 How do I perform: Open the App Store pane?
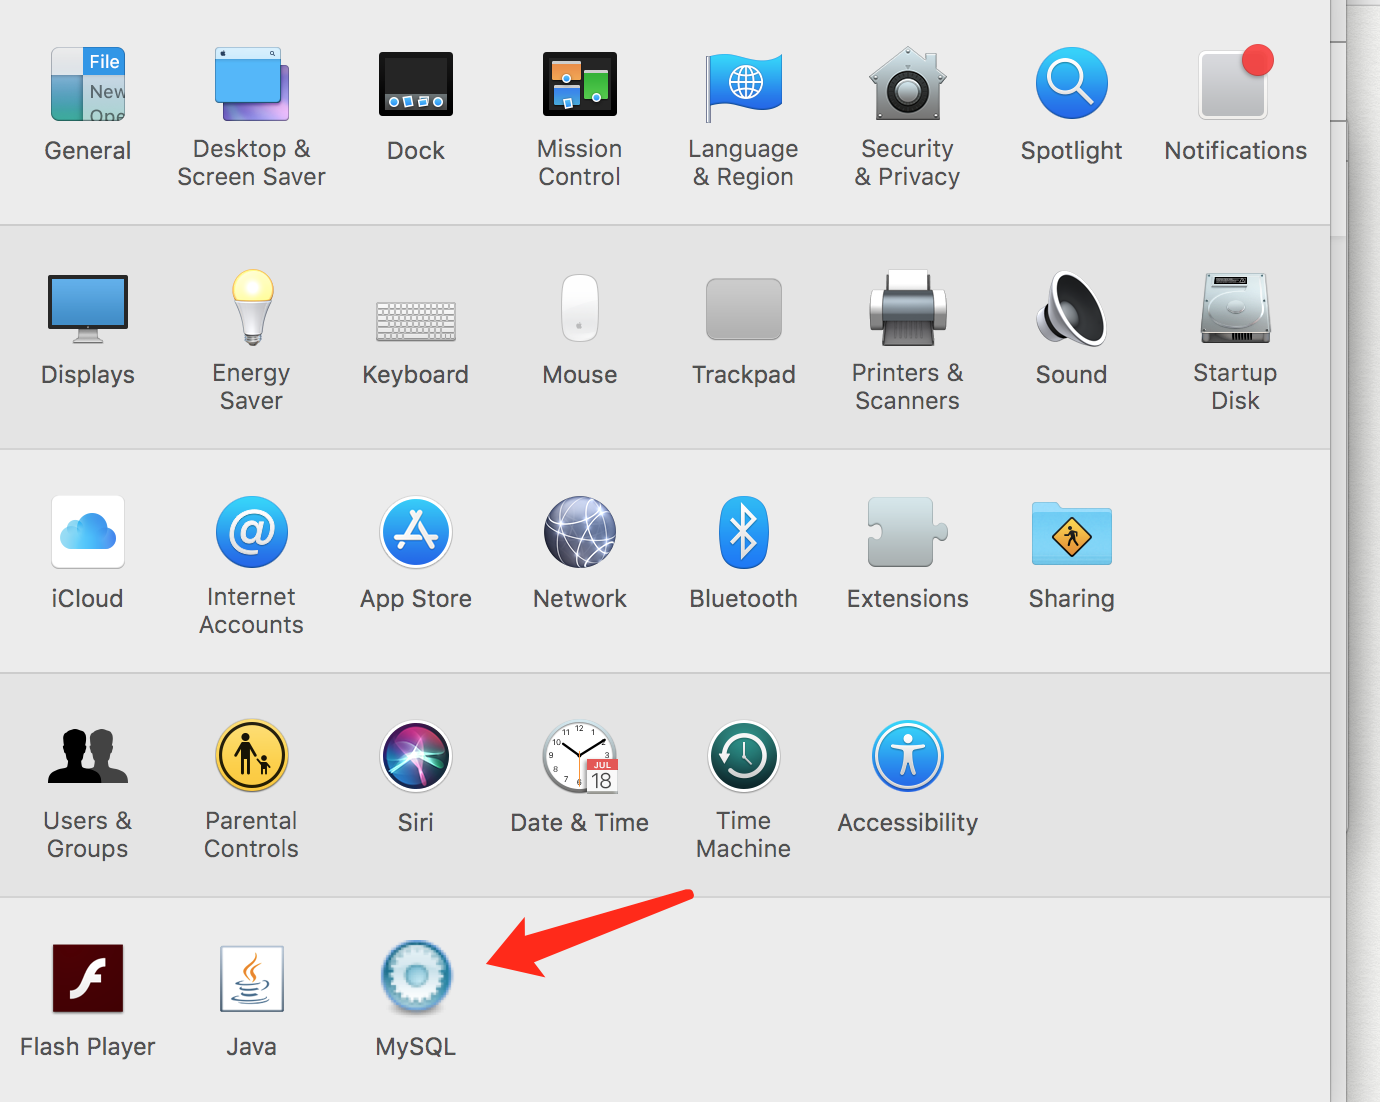pyautogui.click(x=416, y=532)
